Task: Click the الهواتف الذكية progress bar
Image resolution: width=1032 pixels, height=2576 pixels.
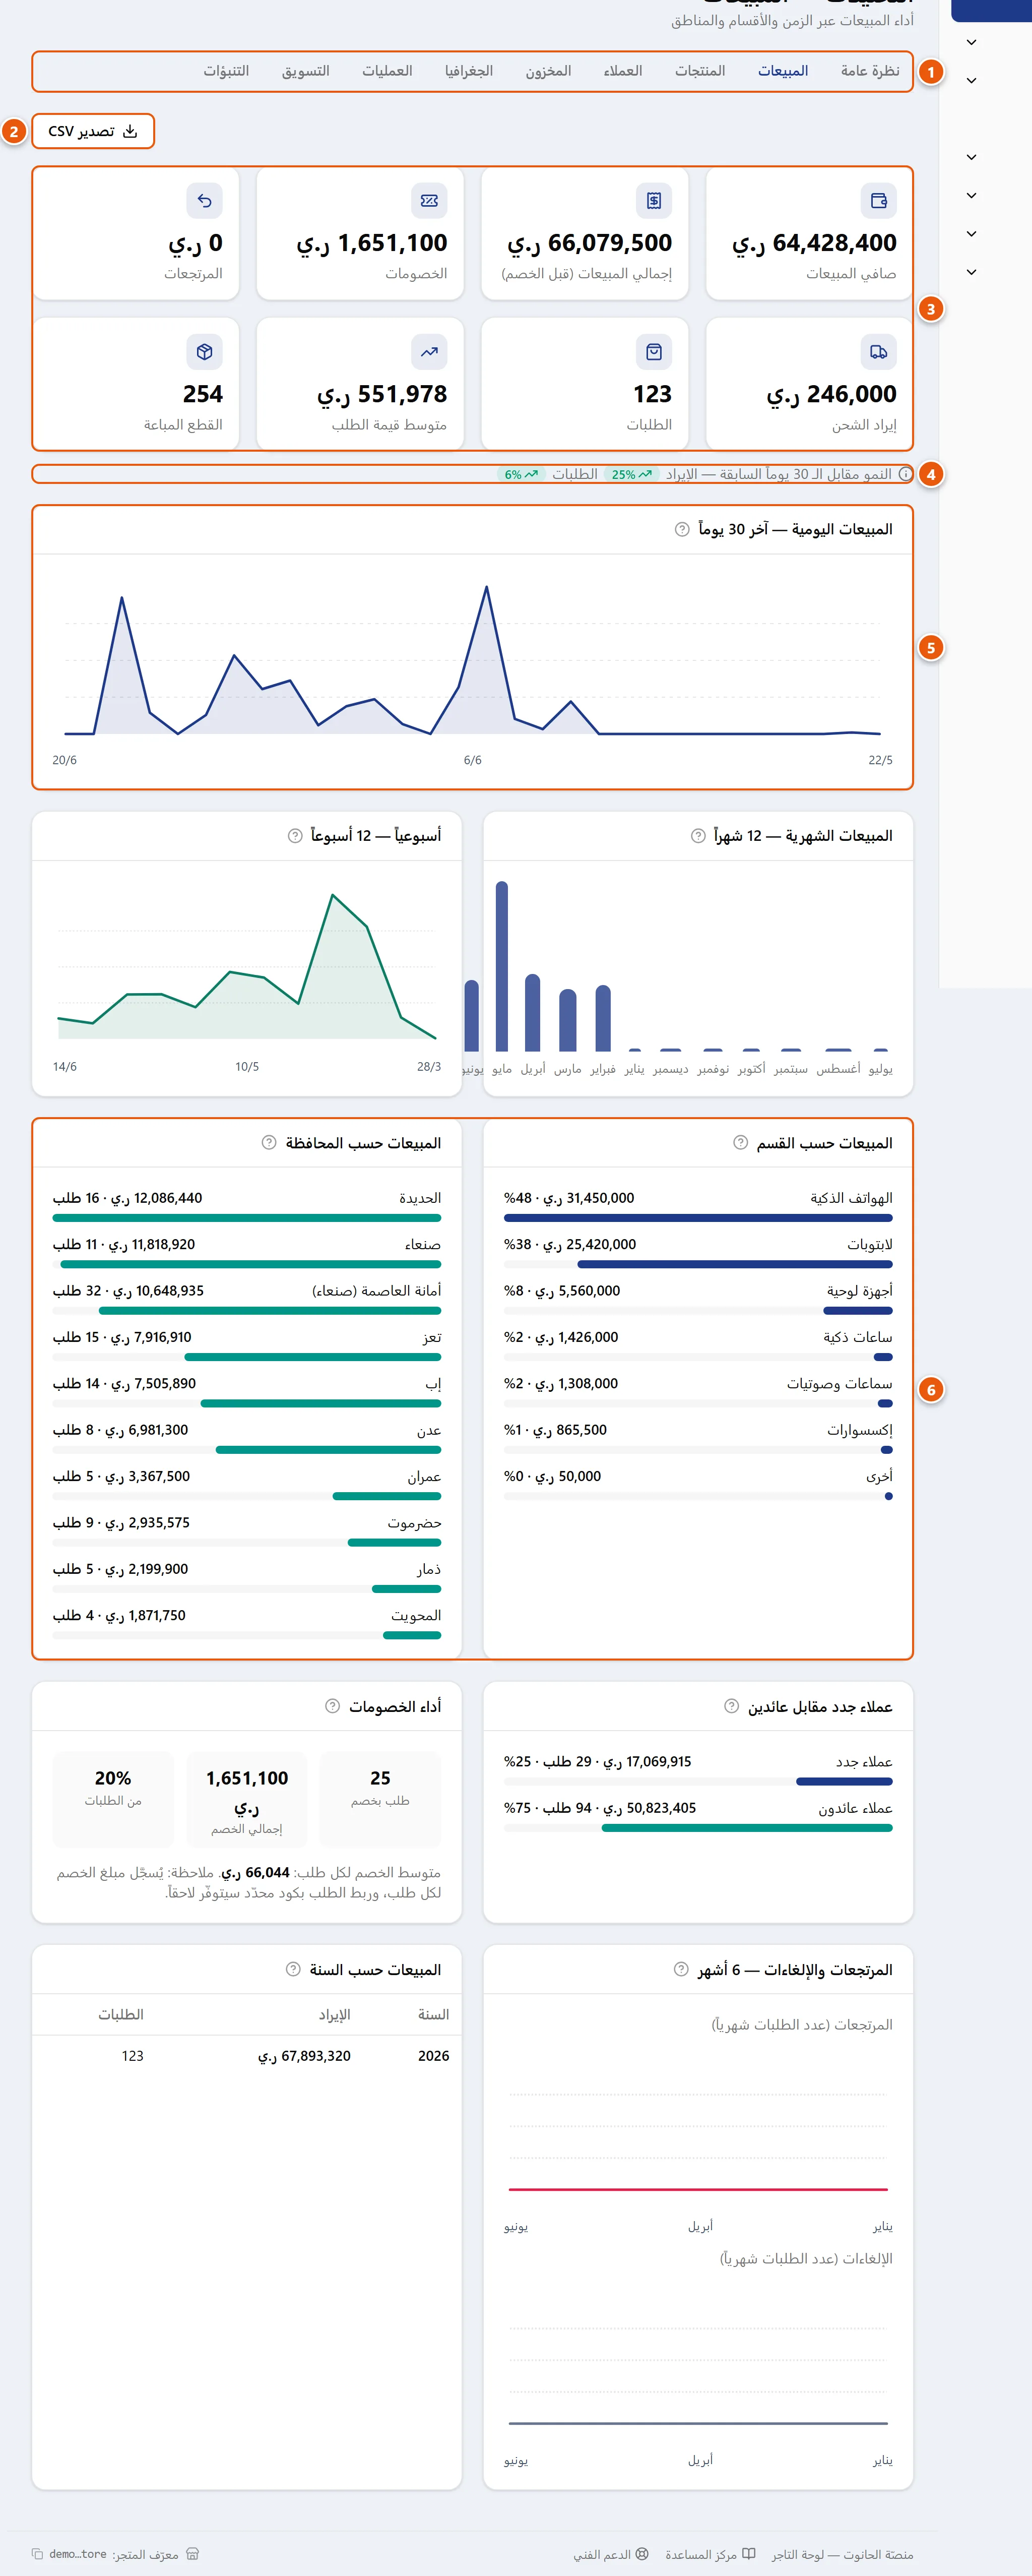Action: [x=698, y=1218]
